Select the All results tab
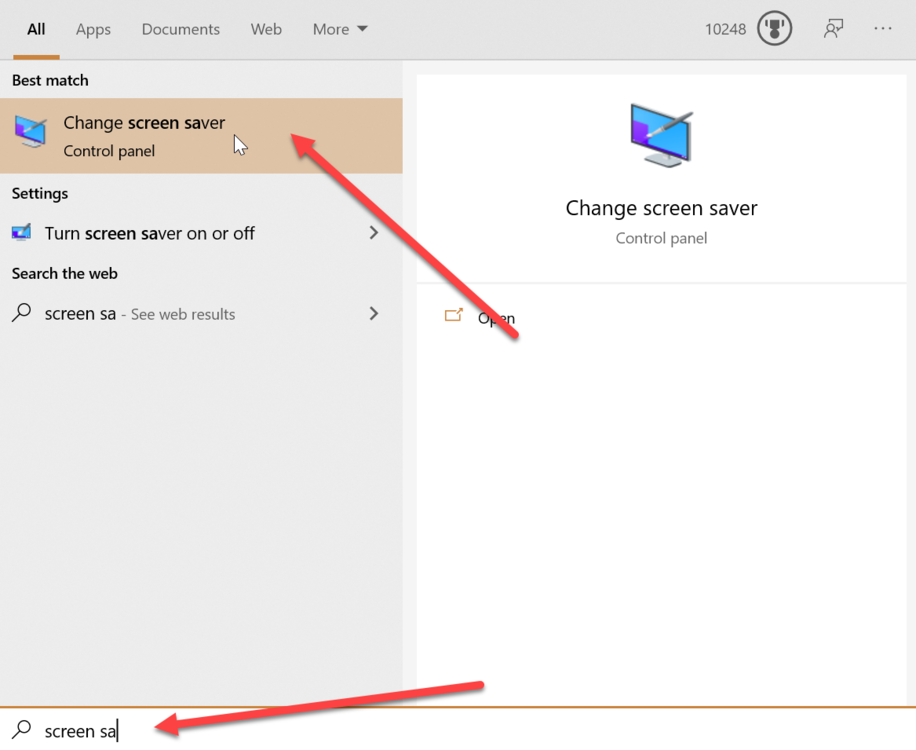 36,29
